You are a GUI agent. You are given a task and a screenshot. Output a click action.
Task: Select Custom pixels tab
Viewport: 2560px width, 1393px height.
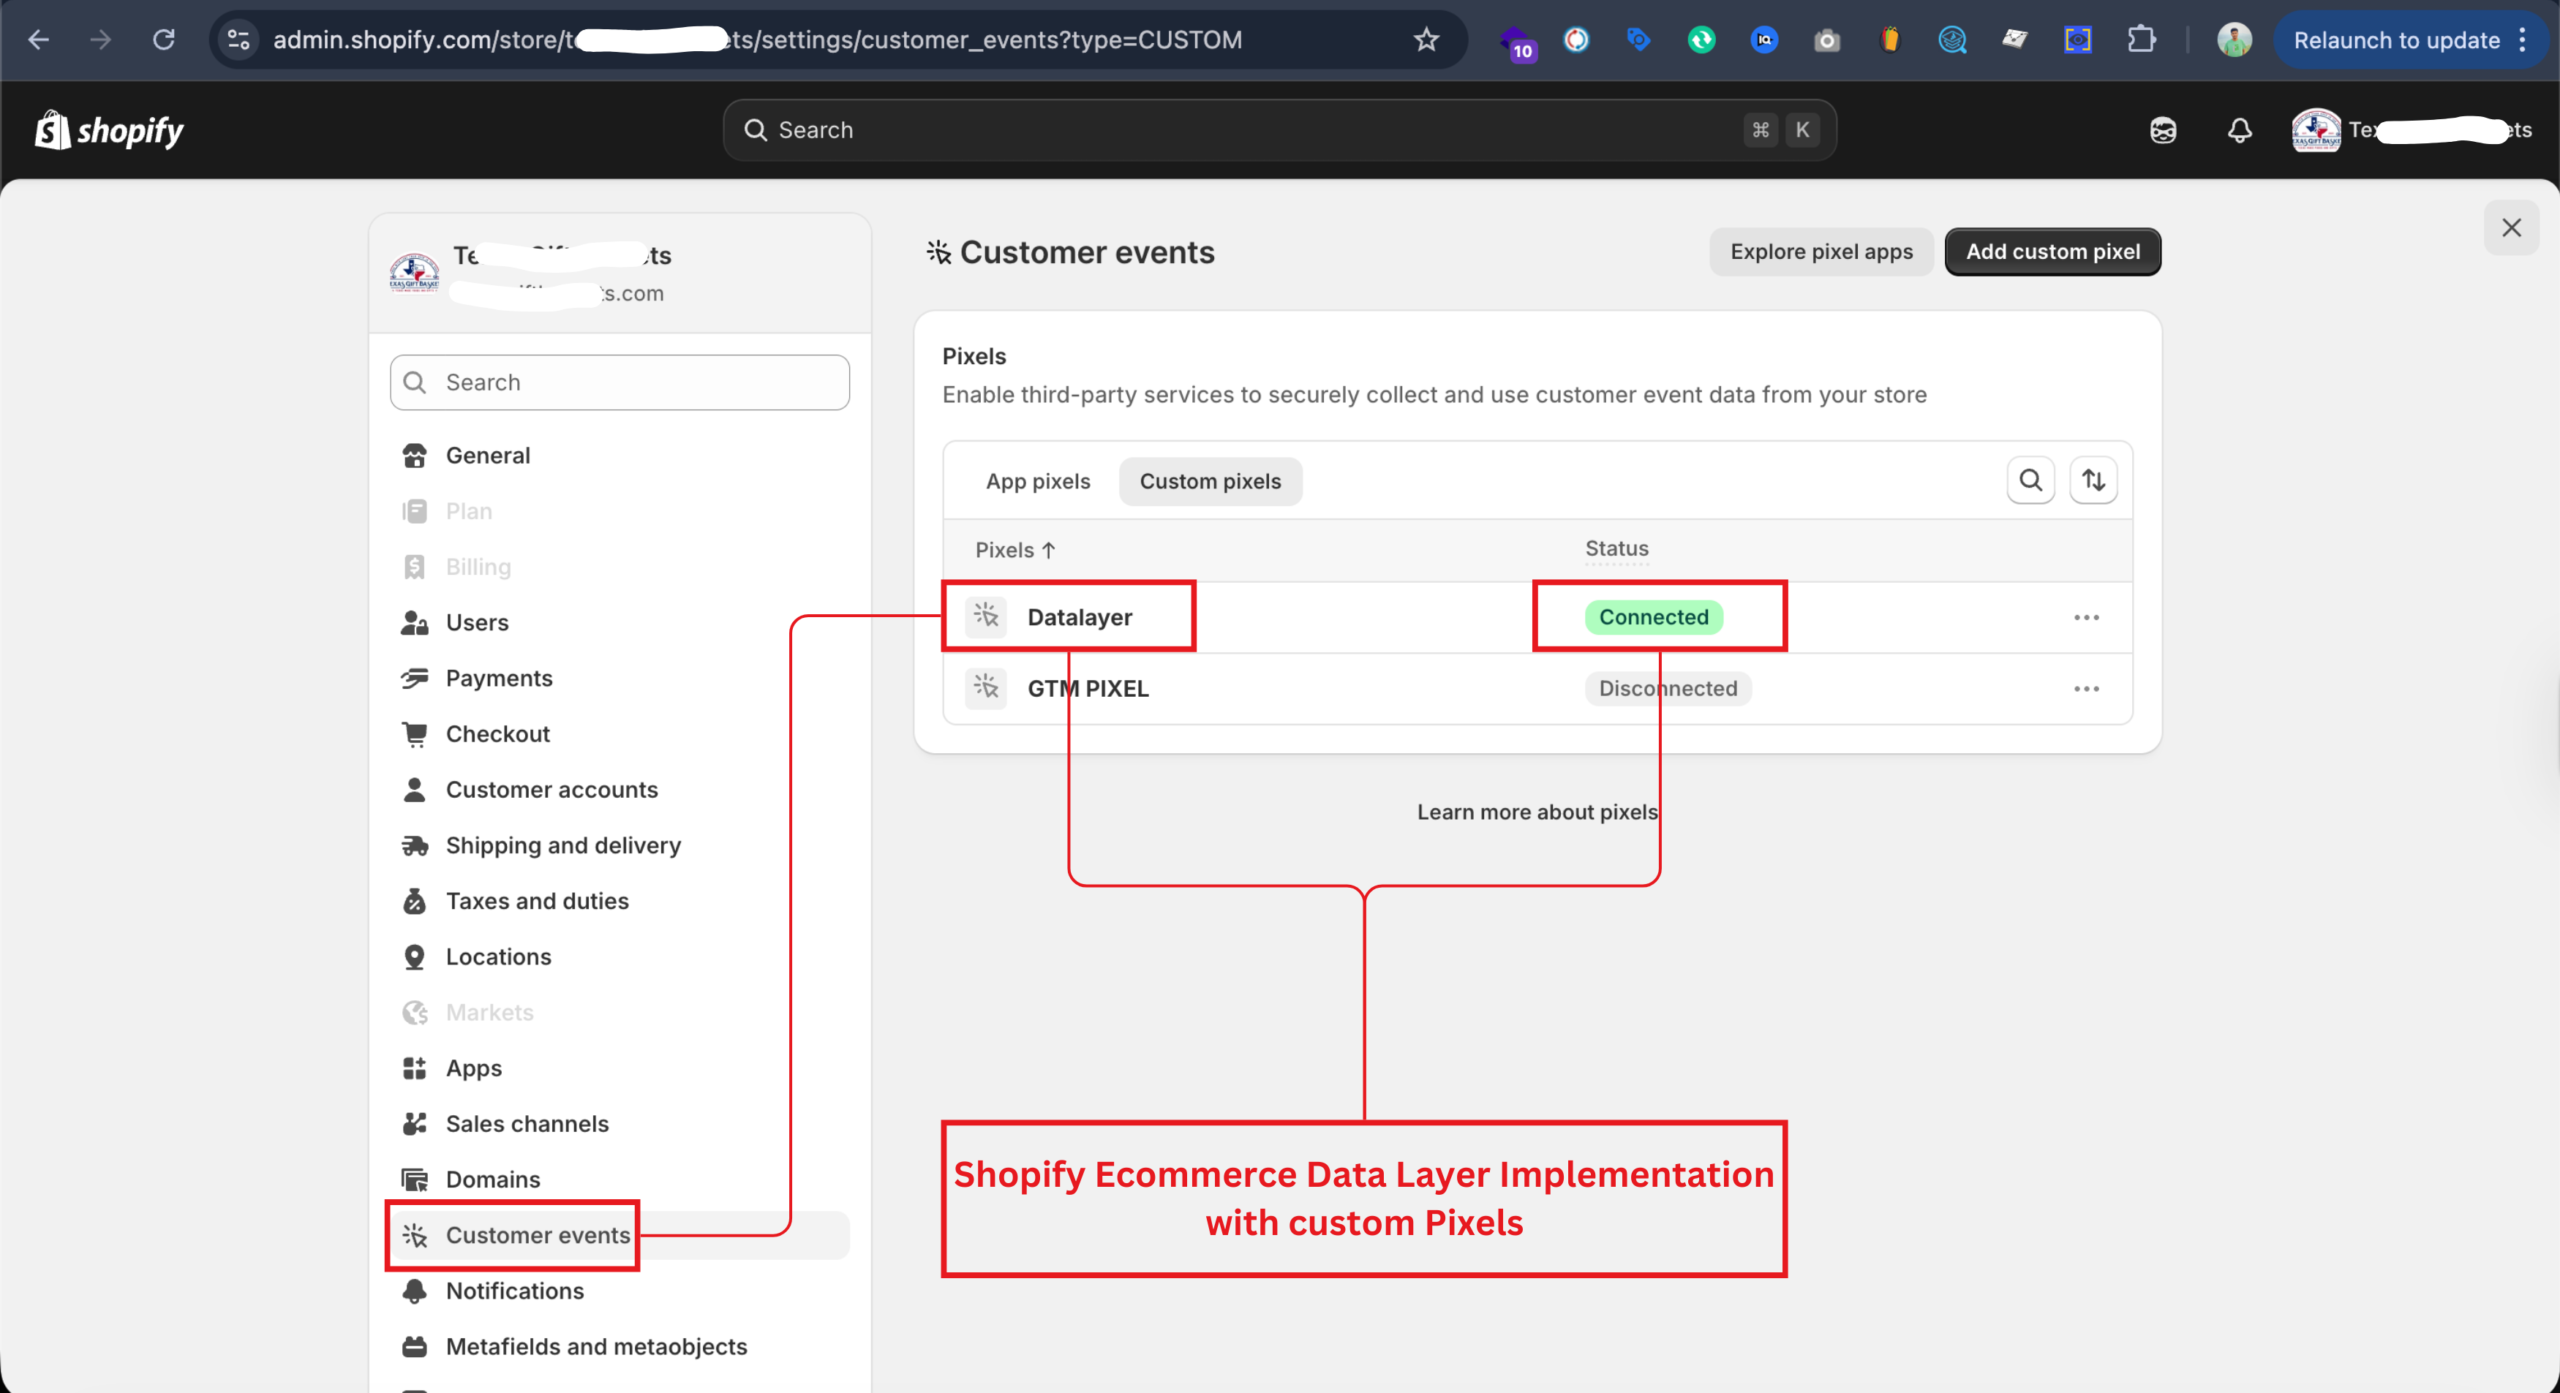[x=1210, y=481]
